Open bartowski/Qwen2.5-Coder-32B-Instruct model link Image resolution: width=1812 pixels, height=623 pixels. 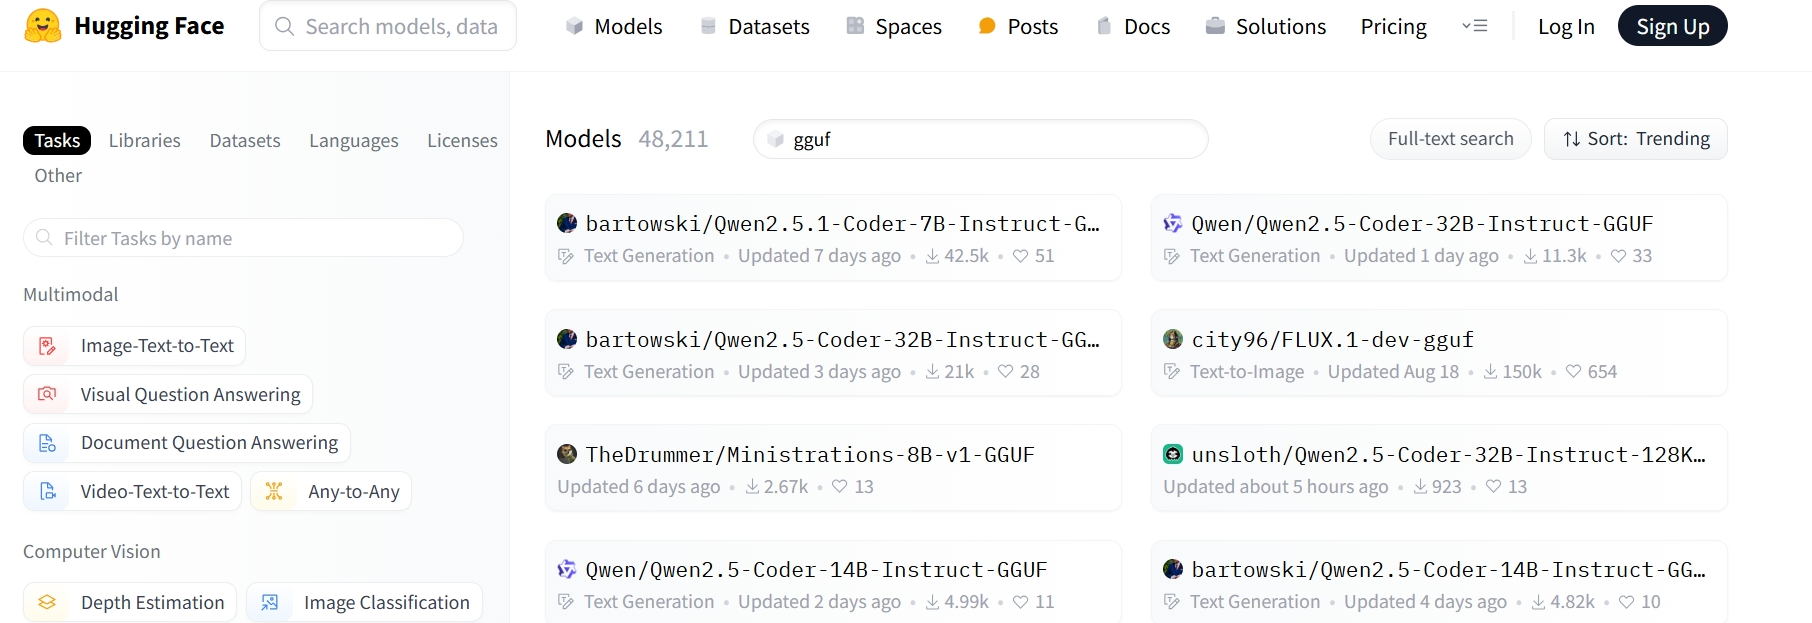[843, 339]
